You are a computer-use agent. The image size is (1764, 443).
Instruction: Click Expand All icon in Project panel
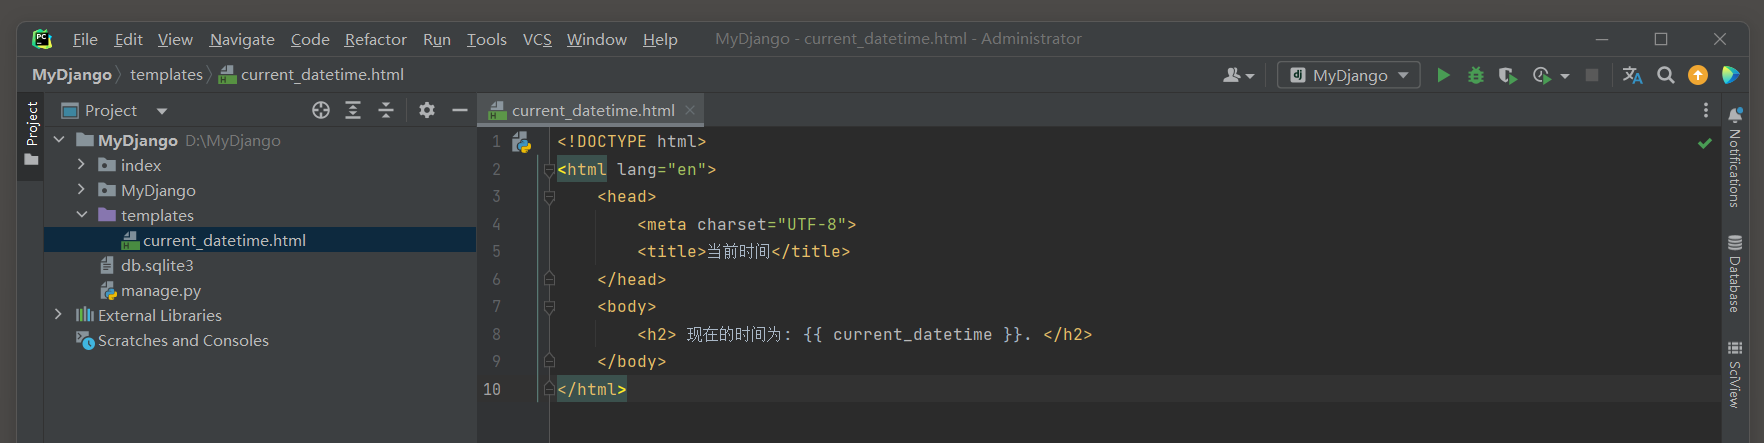pyautogui.click(x=353, y=110)
